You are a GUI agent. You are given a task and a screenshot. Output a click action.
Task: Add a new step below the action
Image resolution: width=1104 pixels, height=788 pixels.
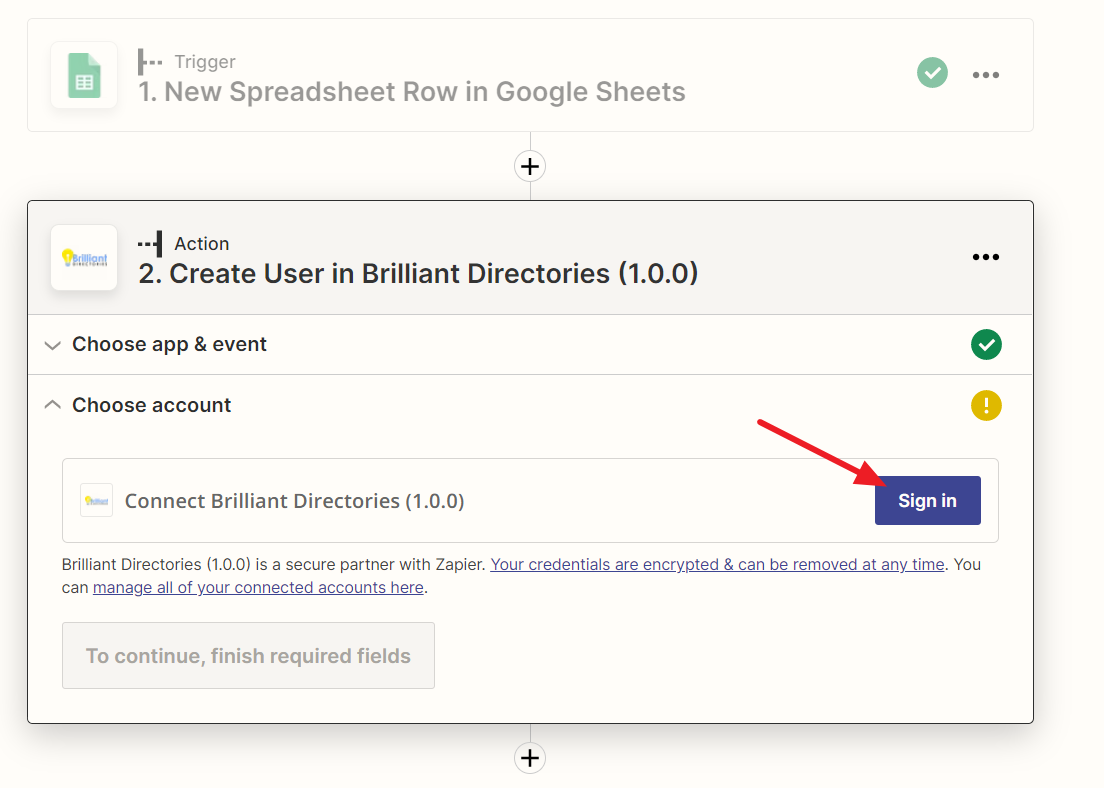529,758
